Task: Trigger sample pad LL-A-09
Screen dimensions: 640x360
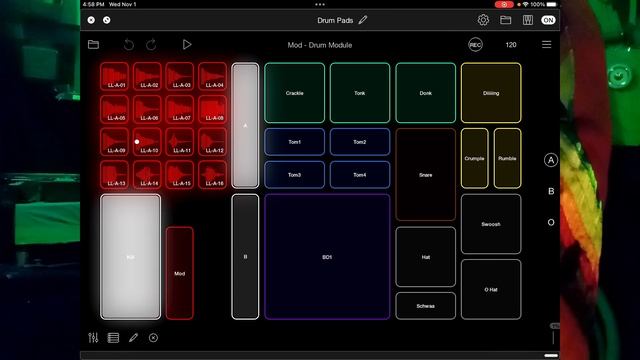Action: pos(115,142)
